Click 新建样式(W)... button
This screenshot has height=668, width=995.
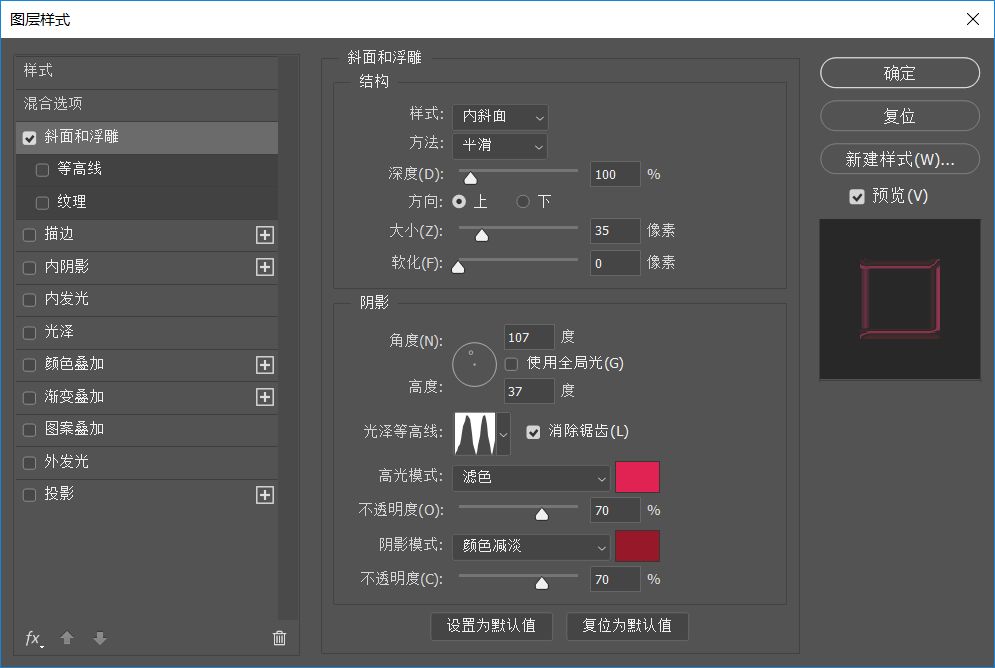tap(899, 159)
